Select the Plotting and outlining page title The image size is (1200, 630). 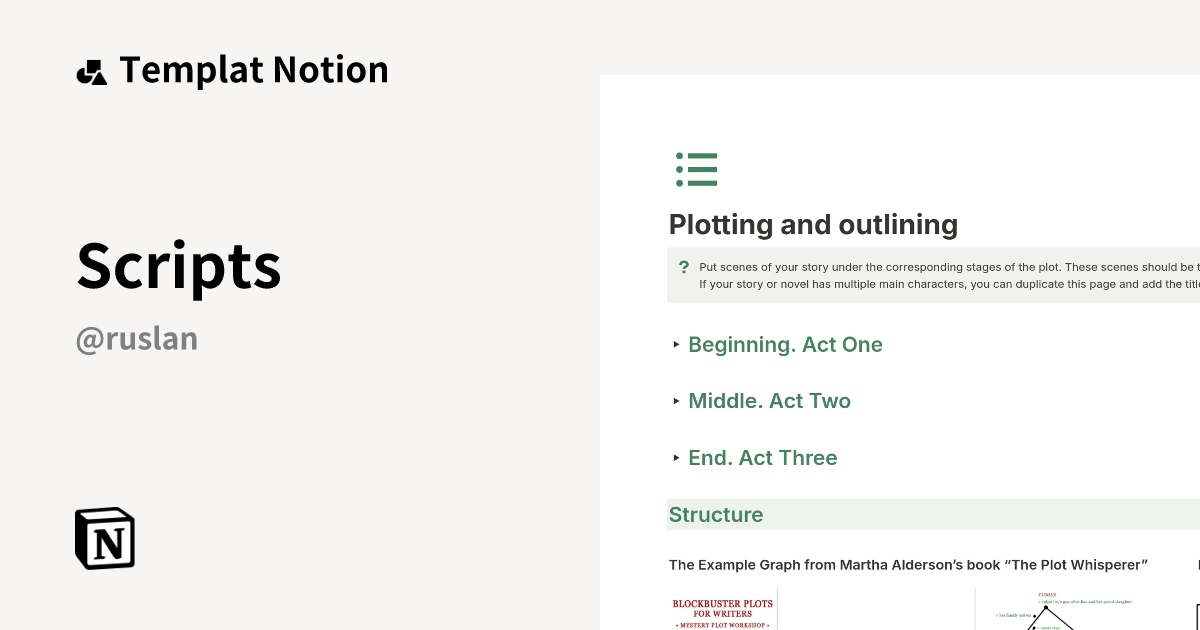[x=813, y=224]
